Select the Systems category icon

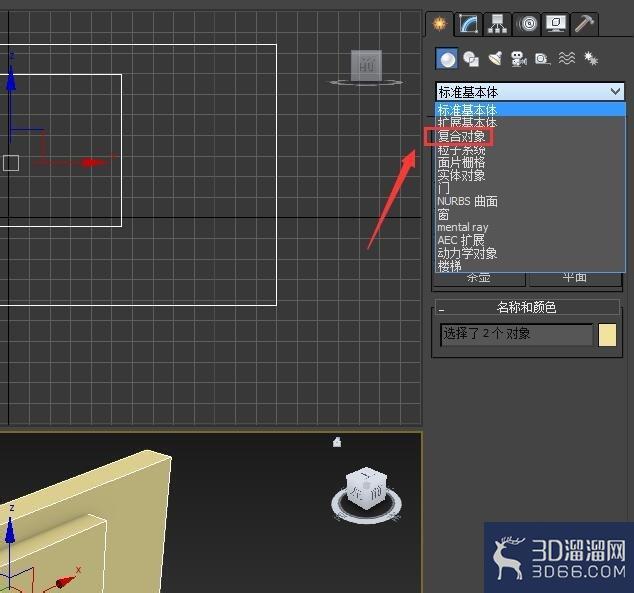click(591, 59)
